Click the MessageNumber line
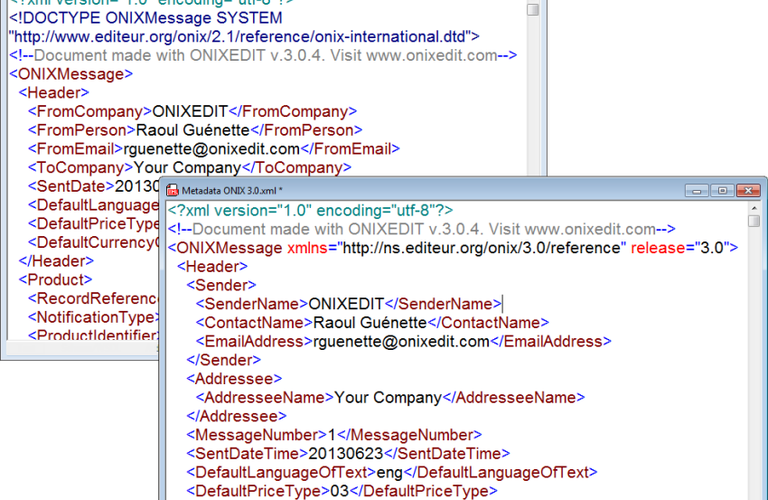The image size is (768, 500). click(x=334, y=435)
